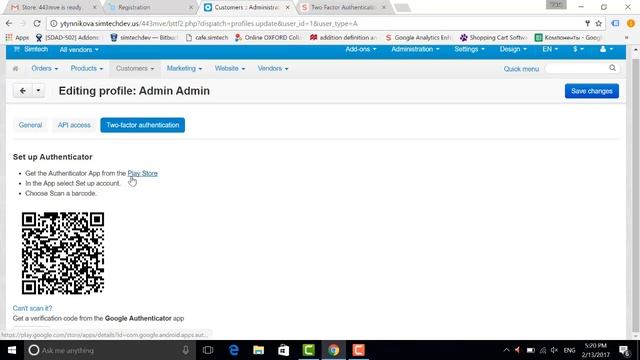
Task: Open the All vendors dropdown
Action: [x=79, y=50]
